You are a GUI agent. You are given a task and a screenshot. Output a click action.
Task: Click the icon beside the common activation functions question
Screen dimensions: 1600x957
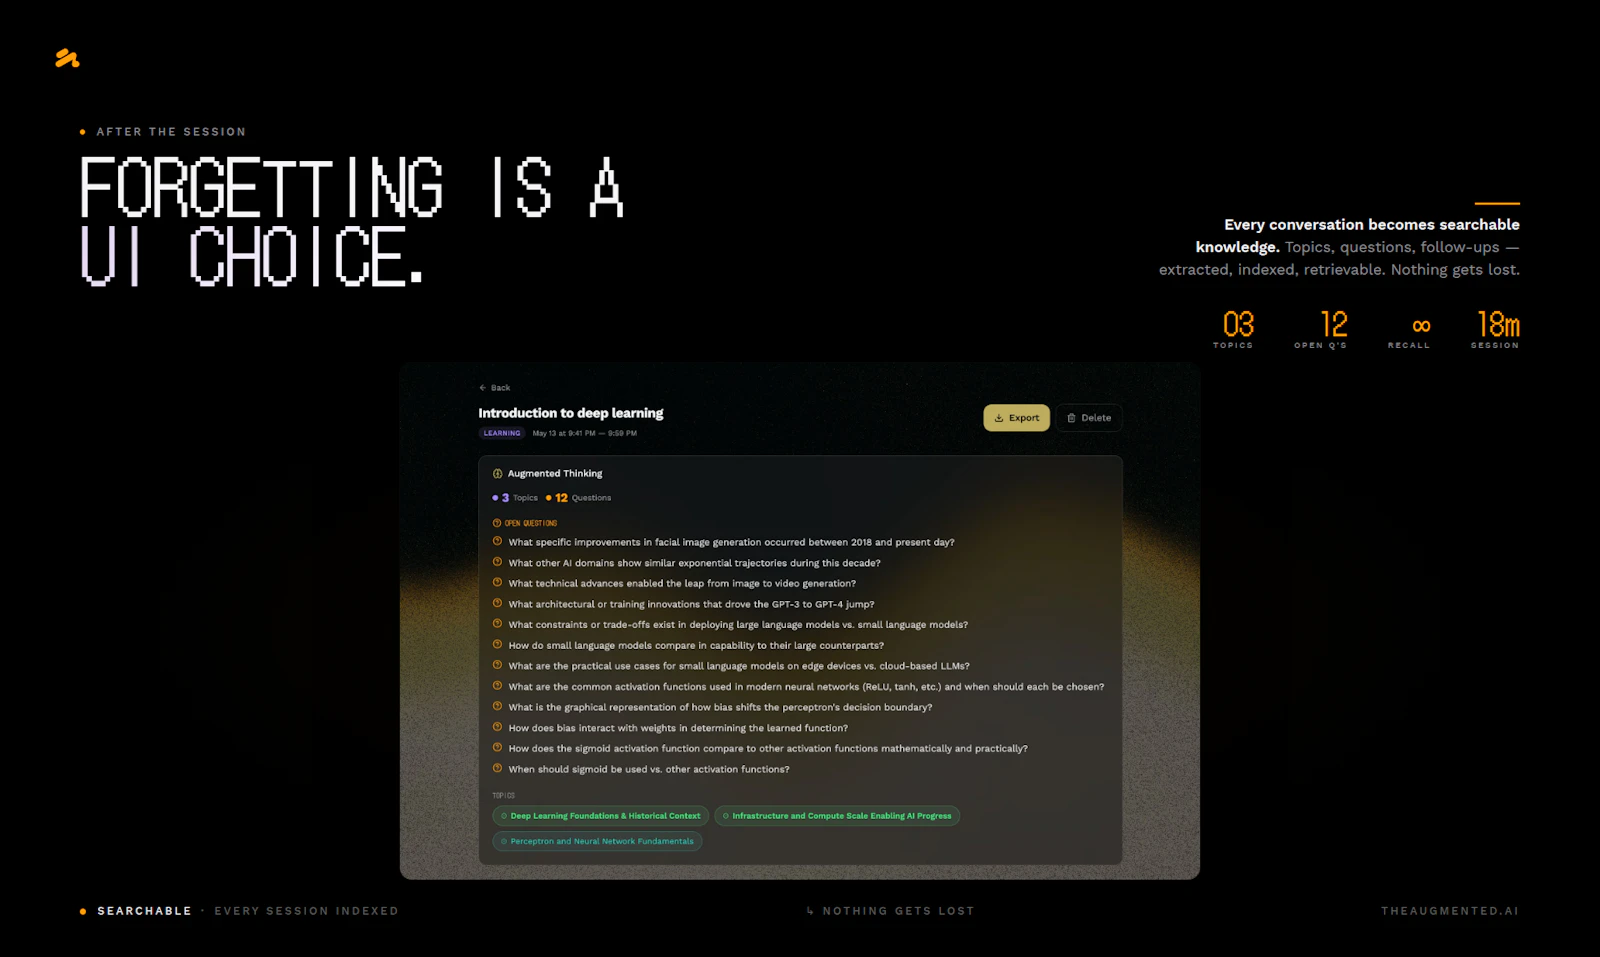tap(497, 686)
